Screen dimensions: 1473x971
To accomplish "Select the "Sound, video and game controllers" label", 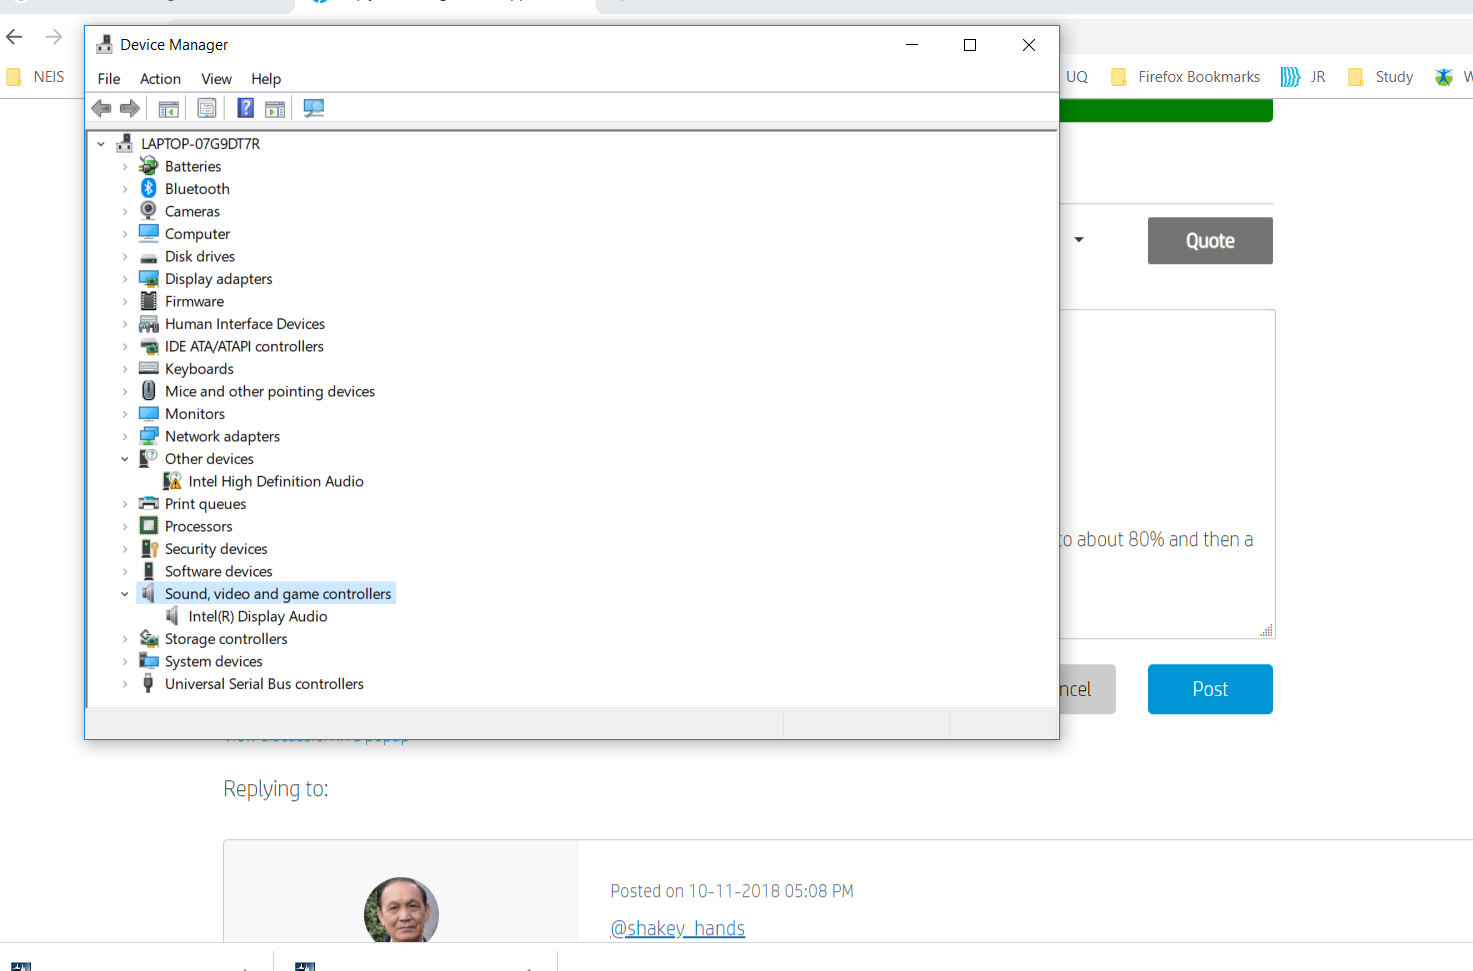I will [x=278, y=594].
